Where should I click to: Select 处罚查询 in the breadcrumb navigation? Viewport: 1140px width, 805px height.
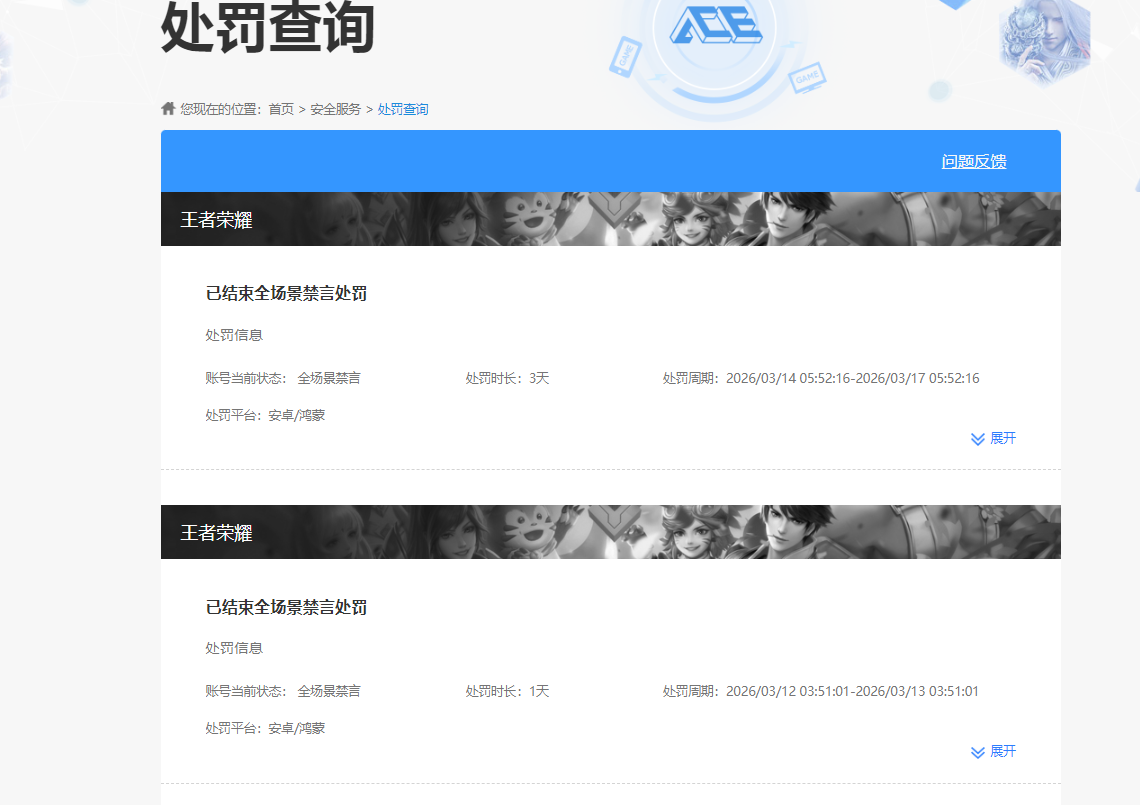pyautogui.click(x=404, y=108)
